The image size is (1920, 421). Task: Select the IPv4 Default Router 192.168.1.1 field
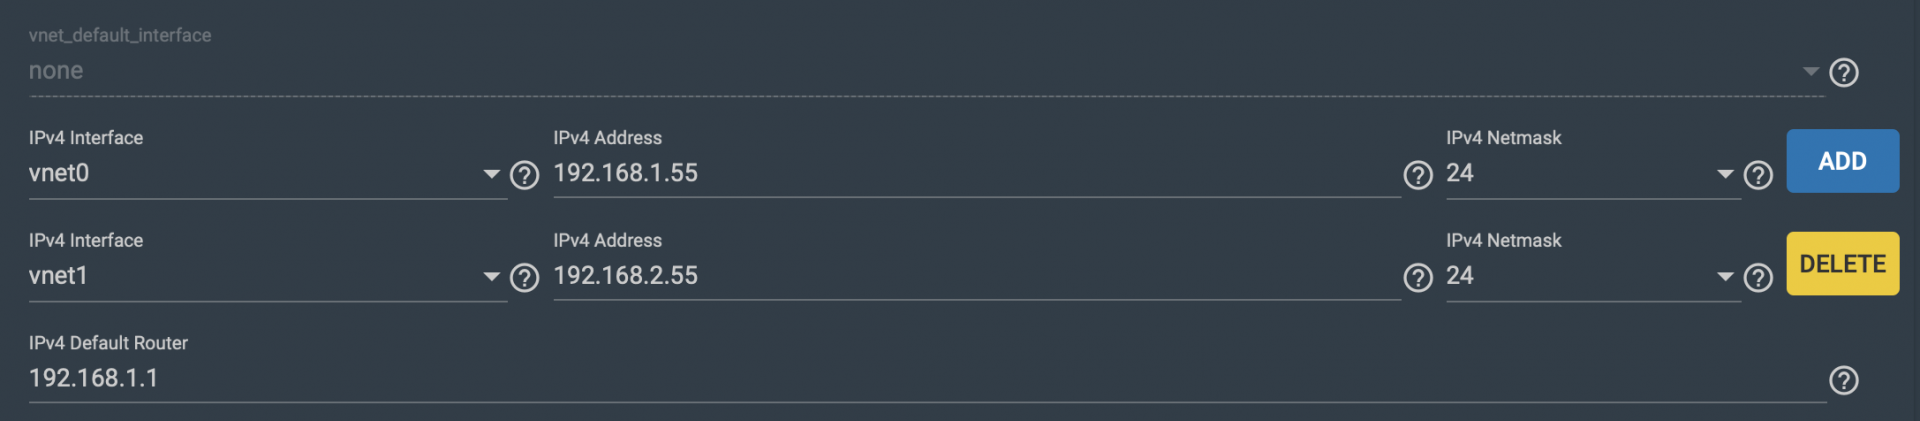click(927, 378)
